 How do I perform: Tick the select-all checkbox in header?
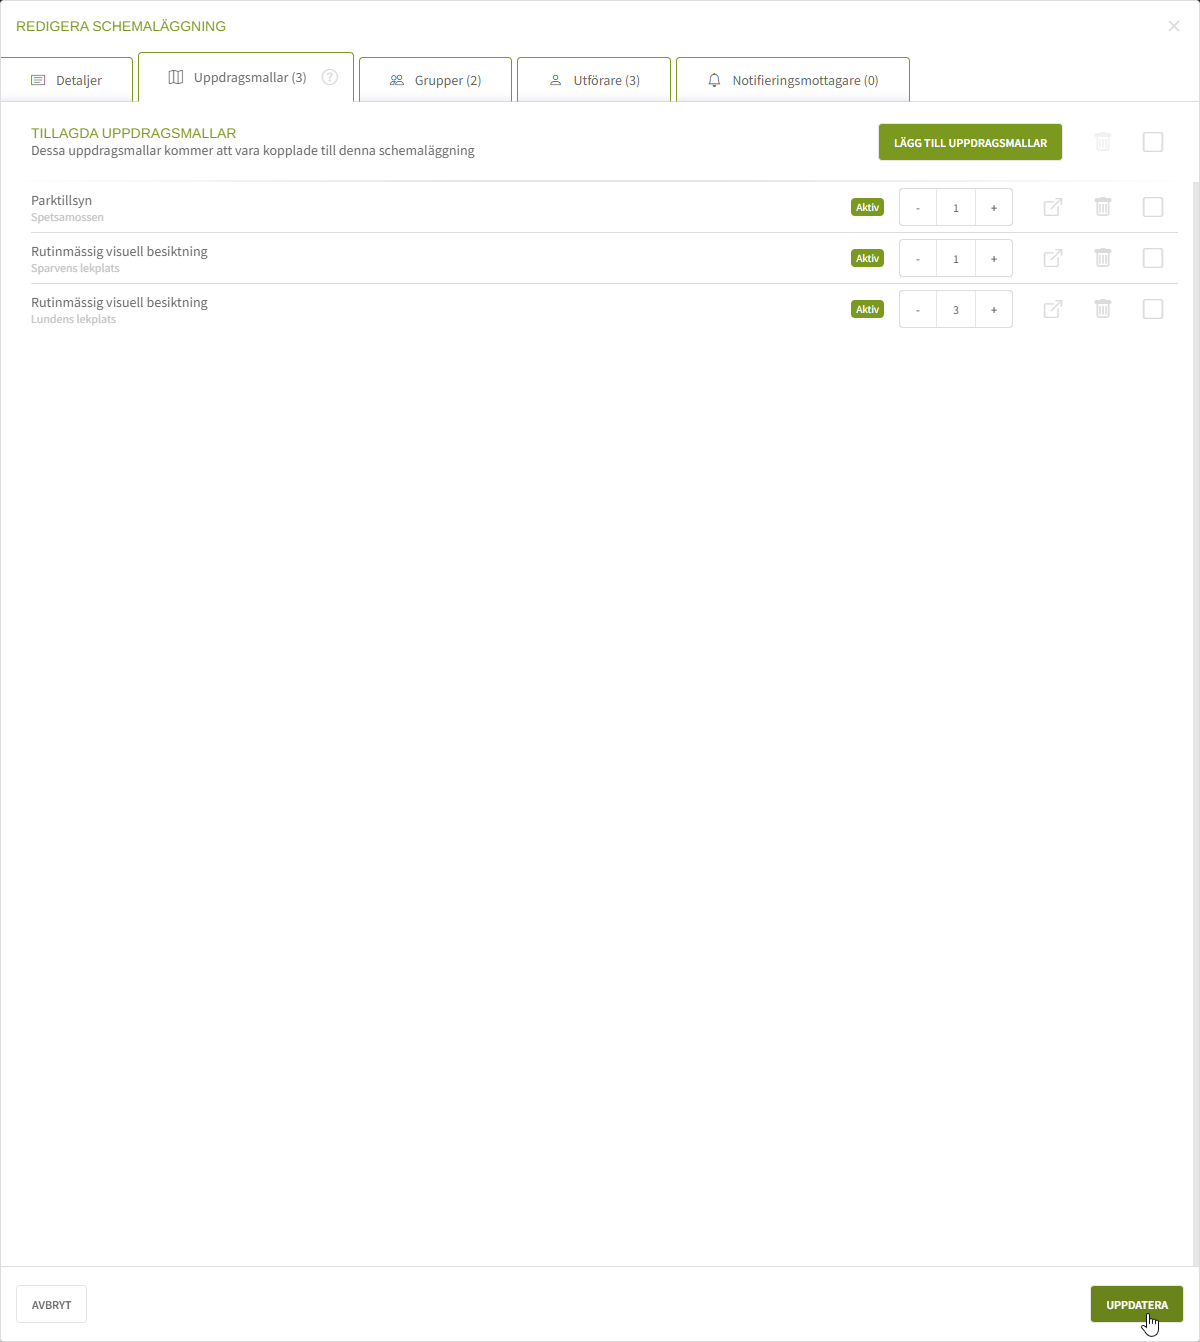pos(1153,142)
